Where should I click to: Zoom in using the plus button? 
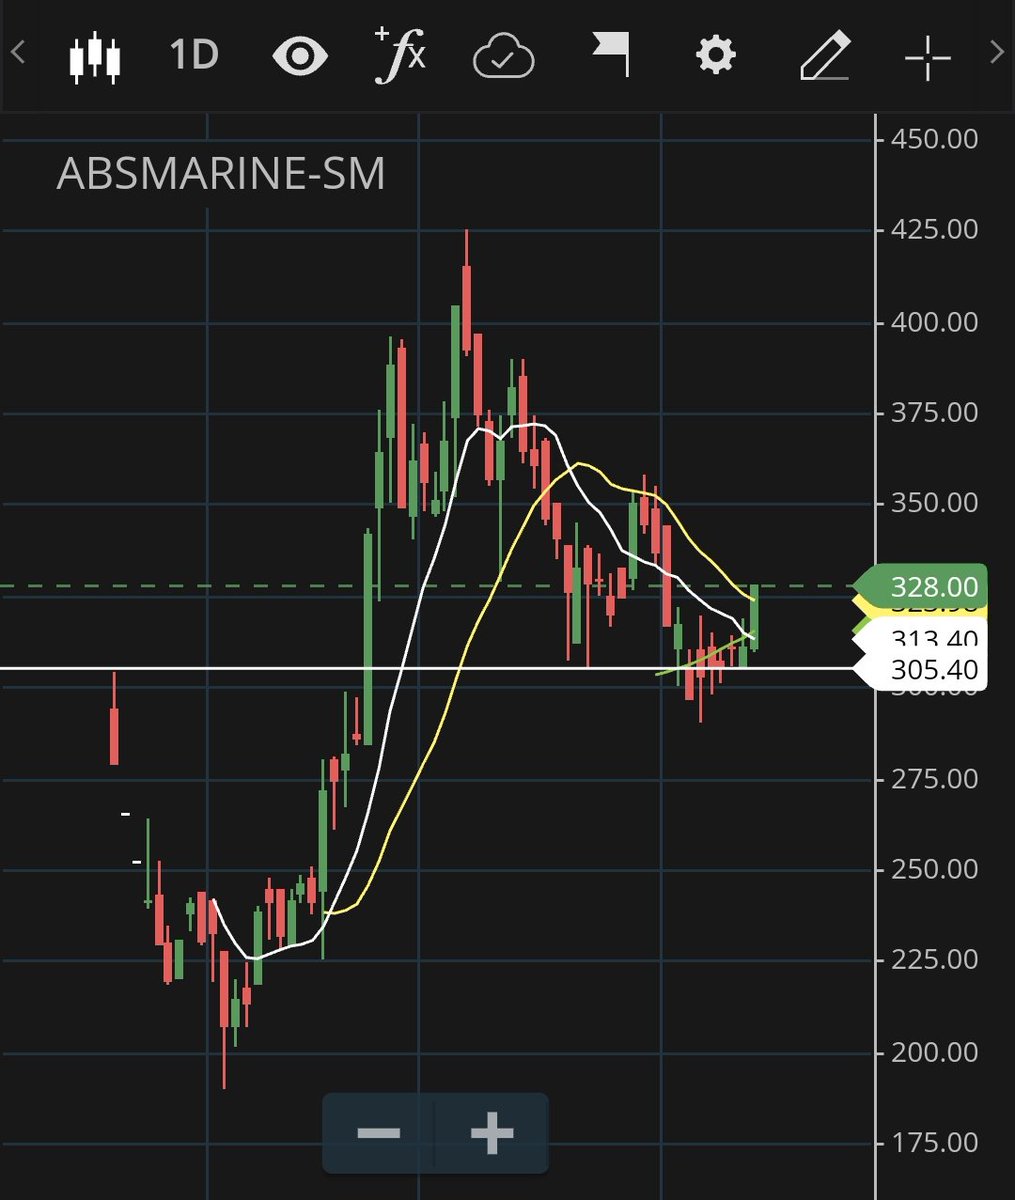tap(491, 1133)
